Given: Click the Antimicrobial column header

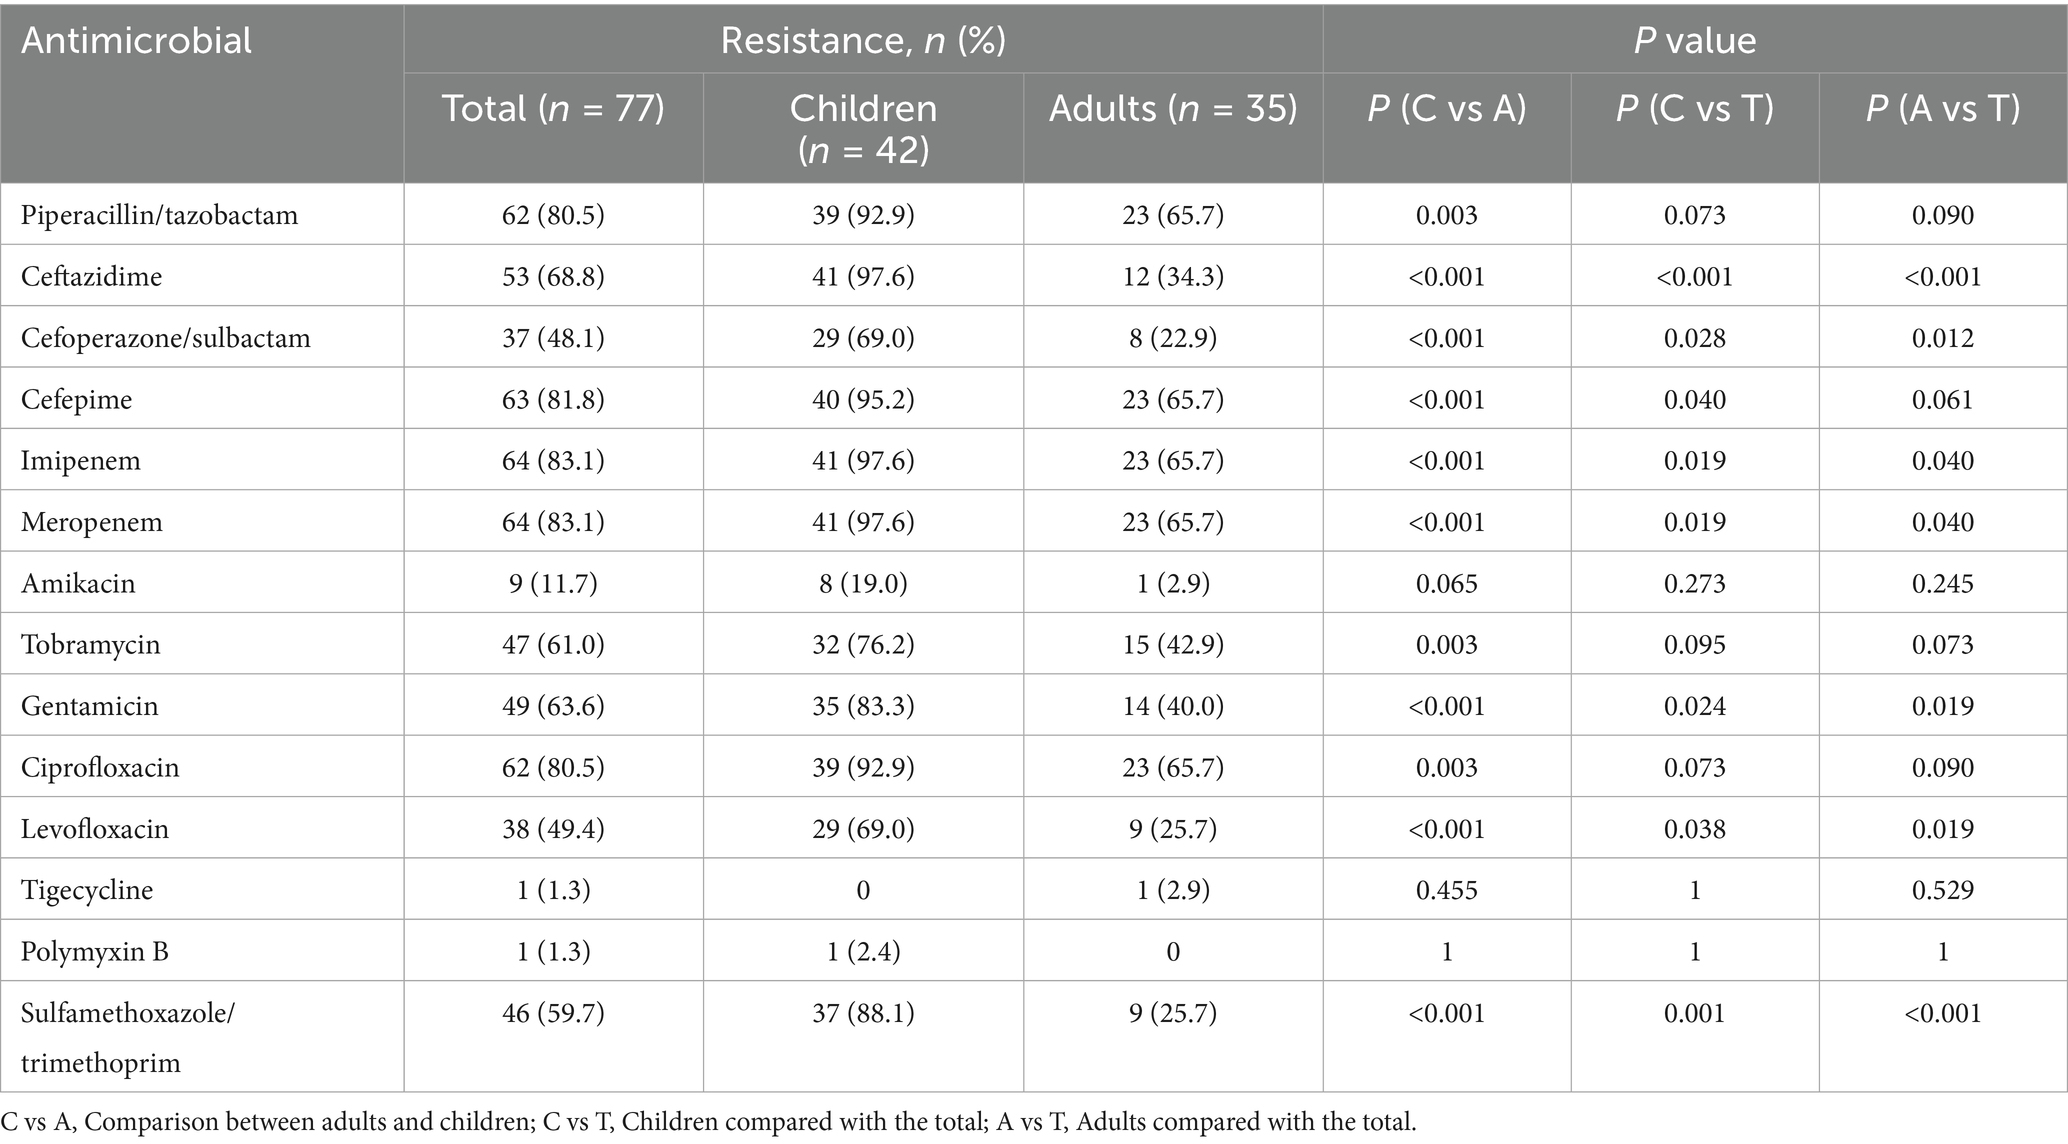Looking at the screenshot, I should click(x=137, y=41).
